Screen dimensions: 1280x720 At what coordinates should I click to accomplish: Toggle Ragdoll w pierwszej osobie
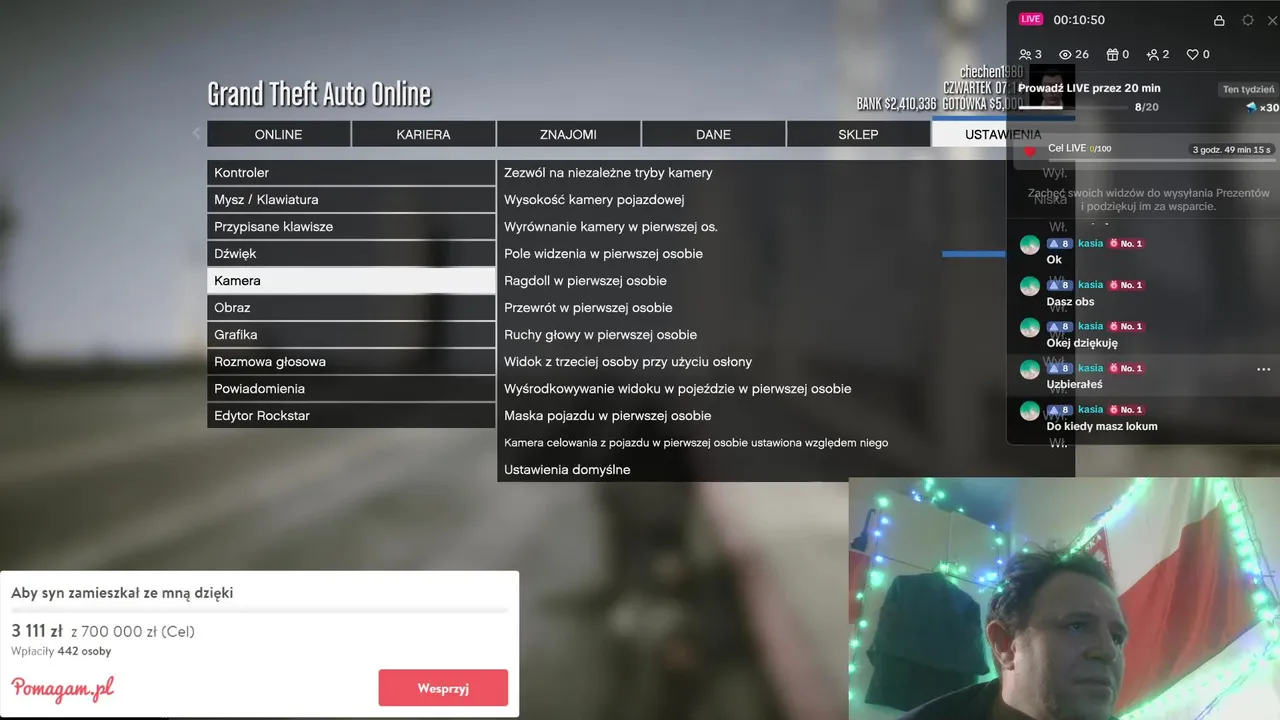tap(786, 280)
